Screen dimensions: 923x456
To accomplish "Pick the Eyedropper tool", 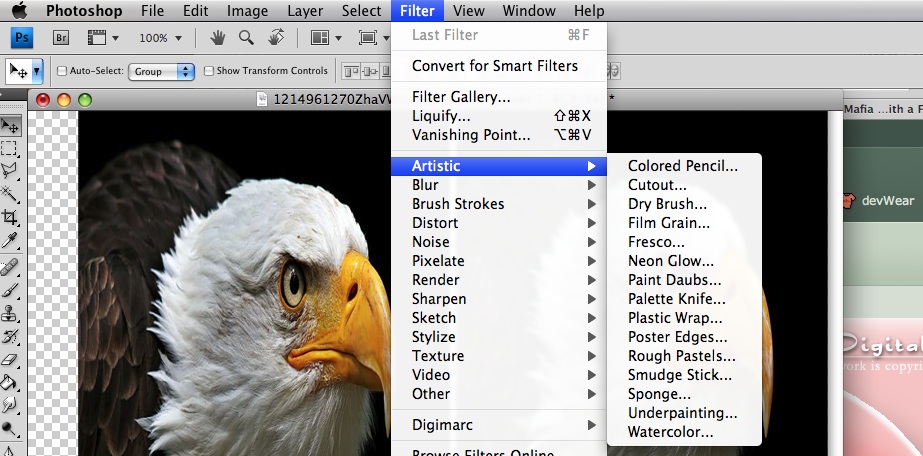I will pos(10,241).
